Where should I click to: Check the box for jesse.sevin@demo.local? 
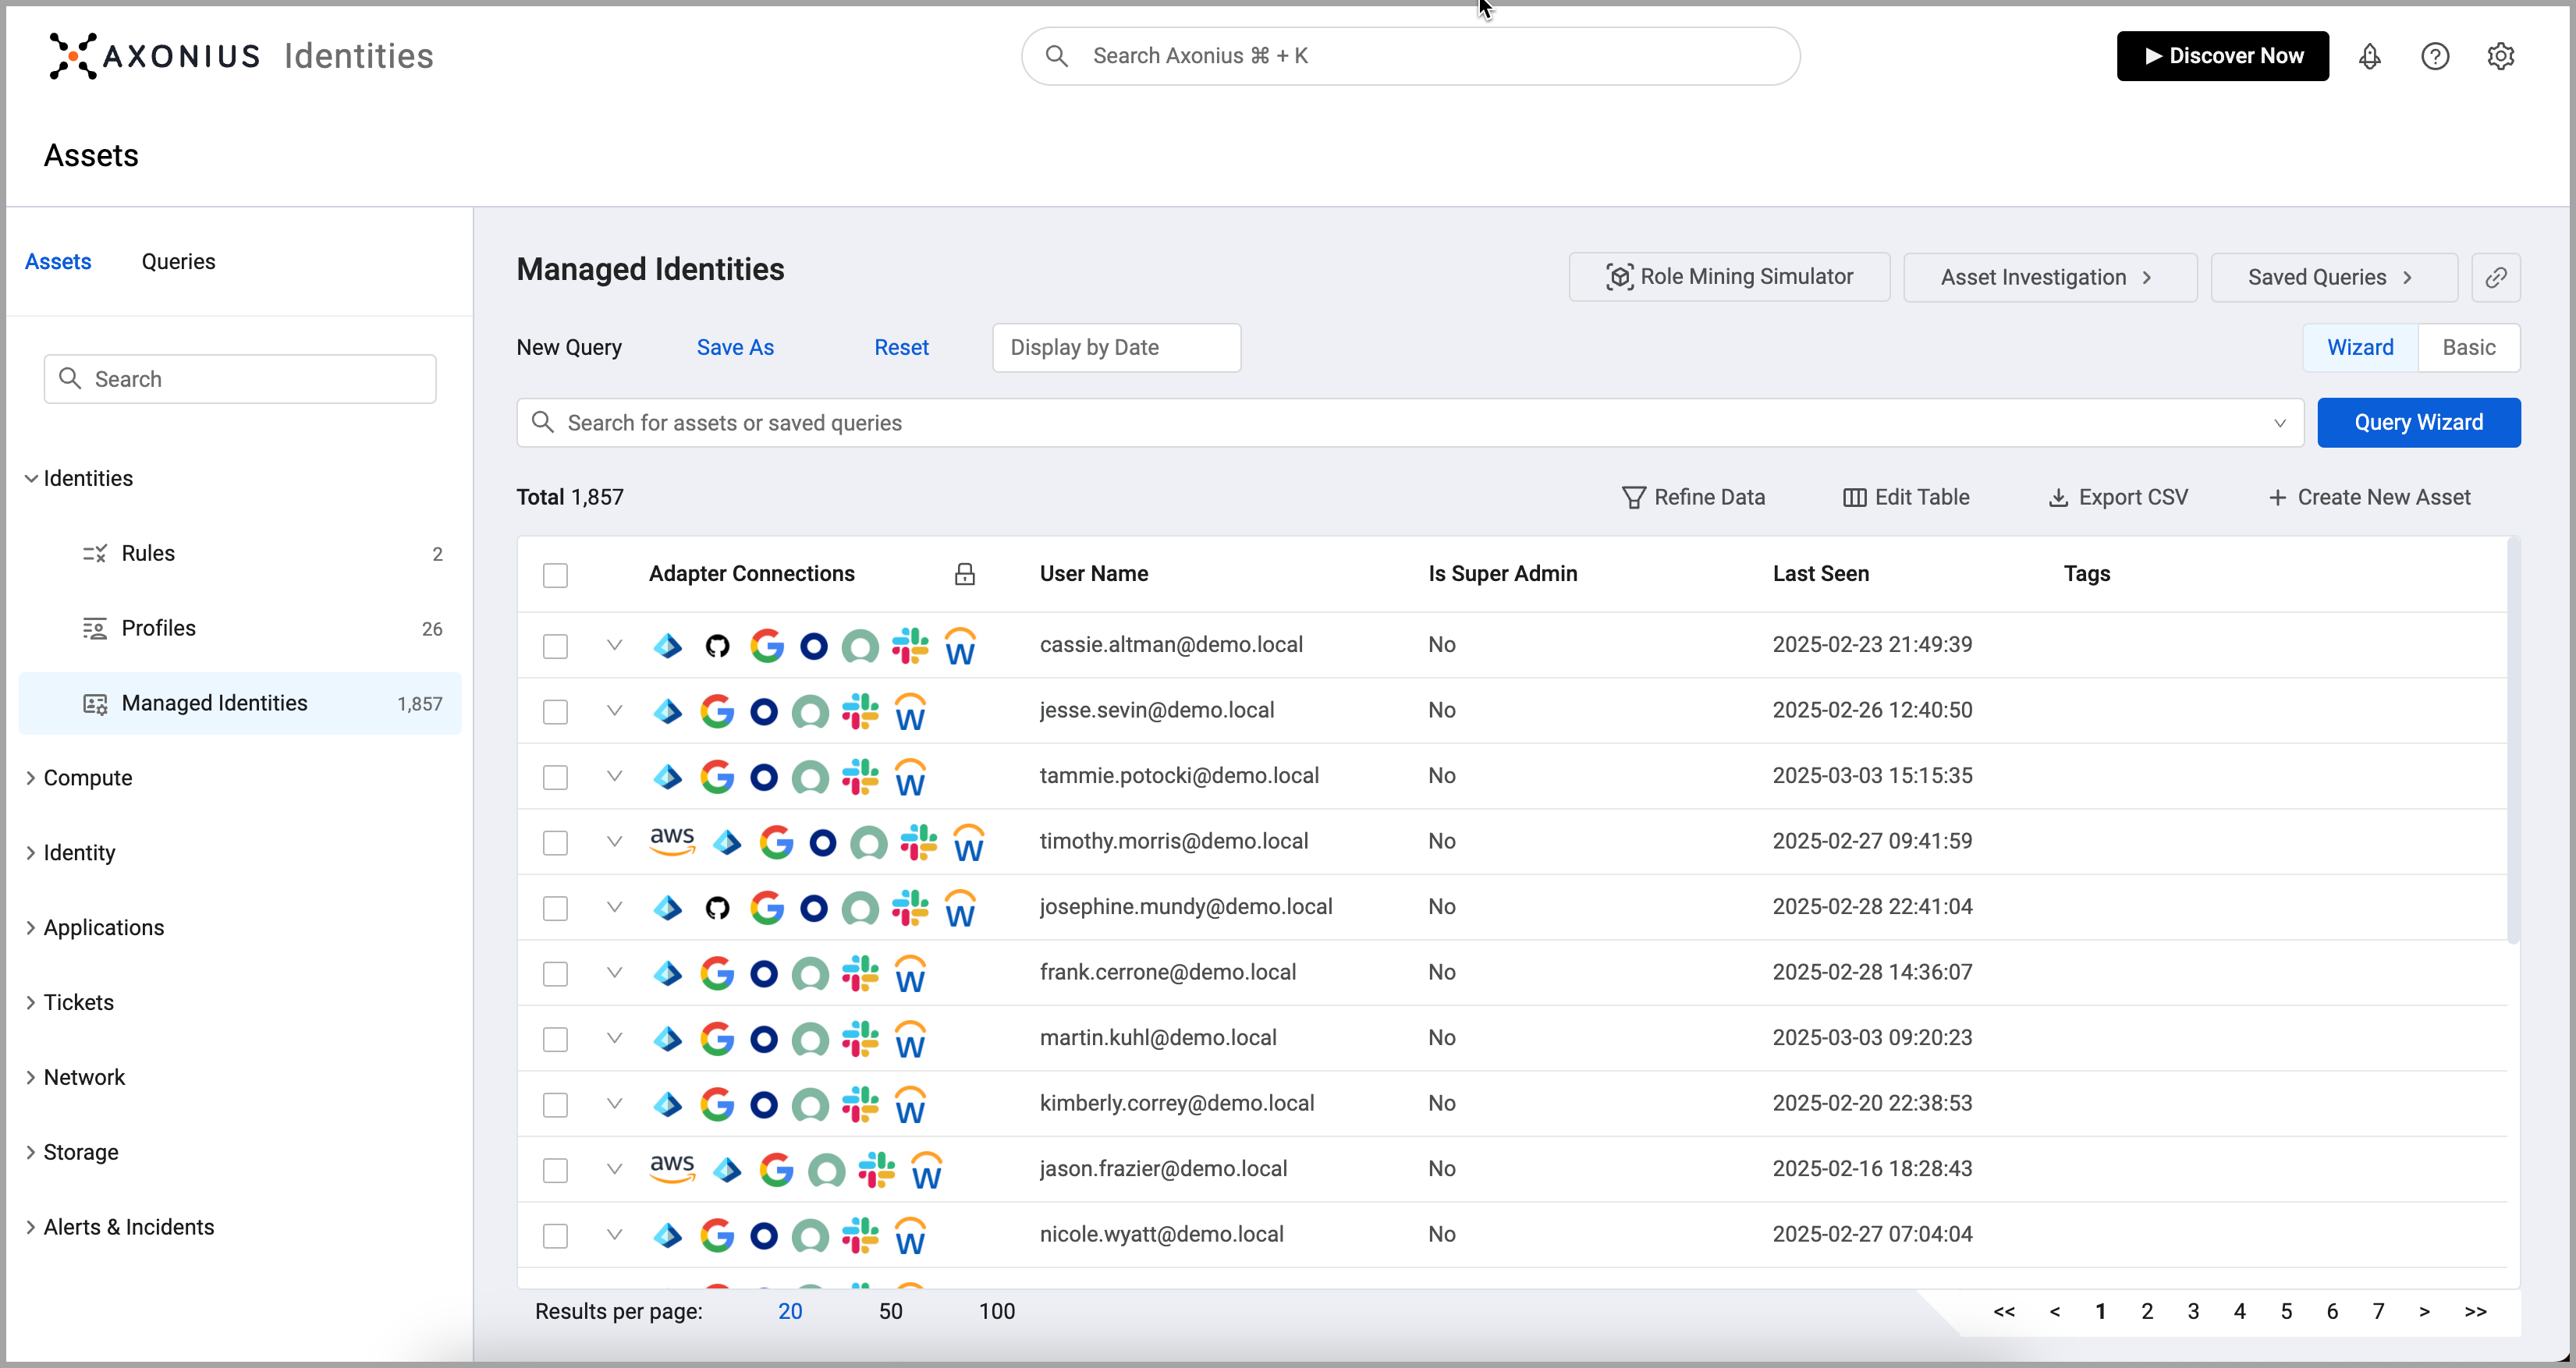(555, 711)
